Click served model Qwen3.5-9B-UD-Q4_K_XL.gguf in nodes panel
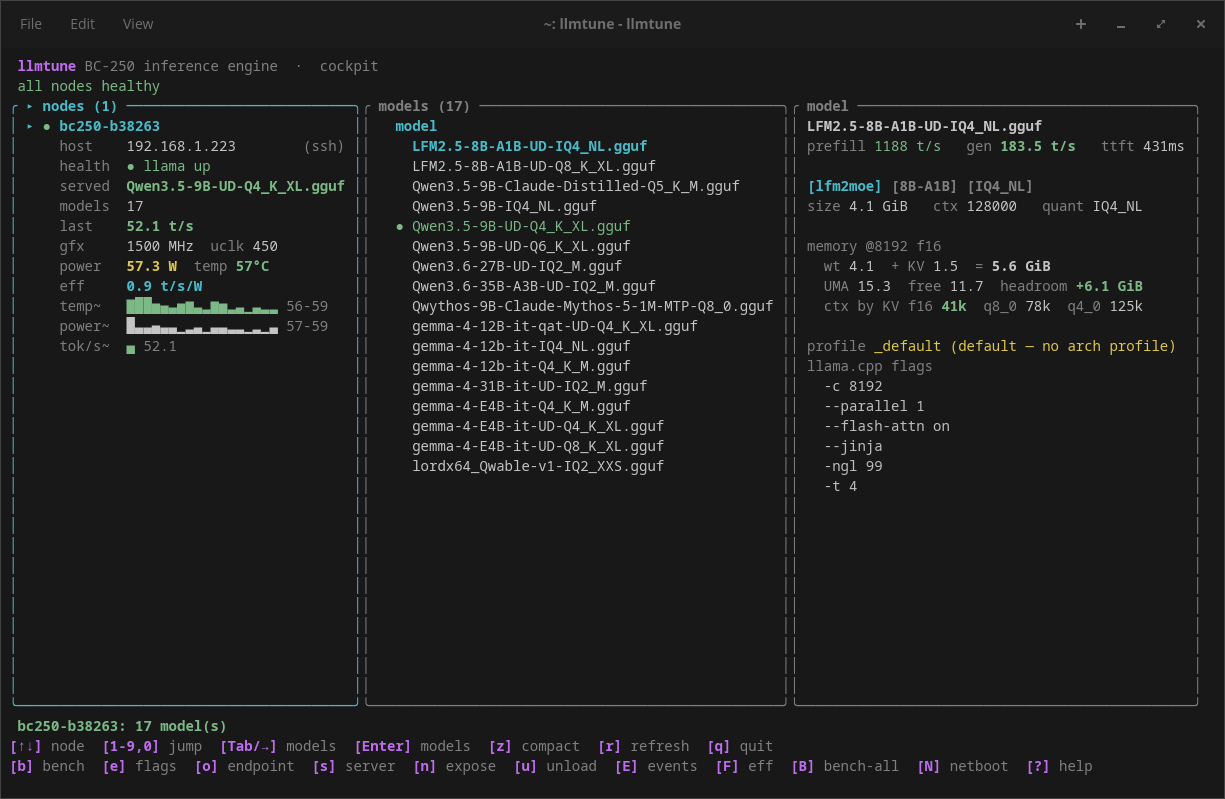The width and height of the screenshot is (1225, 799). [236, 186]
